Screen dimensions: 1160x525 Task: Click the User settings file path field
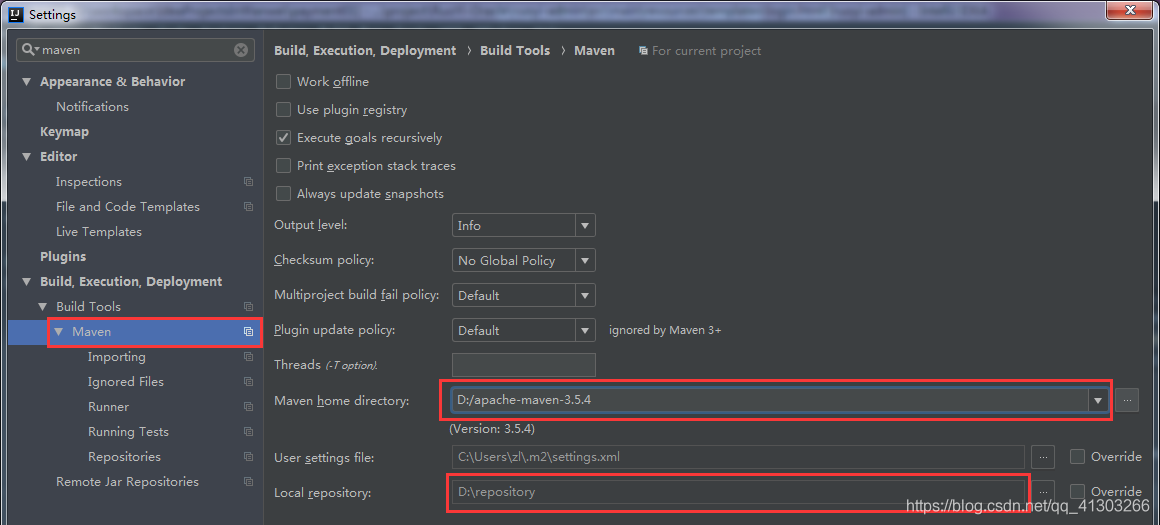pyautogui.click(x=738, y=457)
